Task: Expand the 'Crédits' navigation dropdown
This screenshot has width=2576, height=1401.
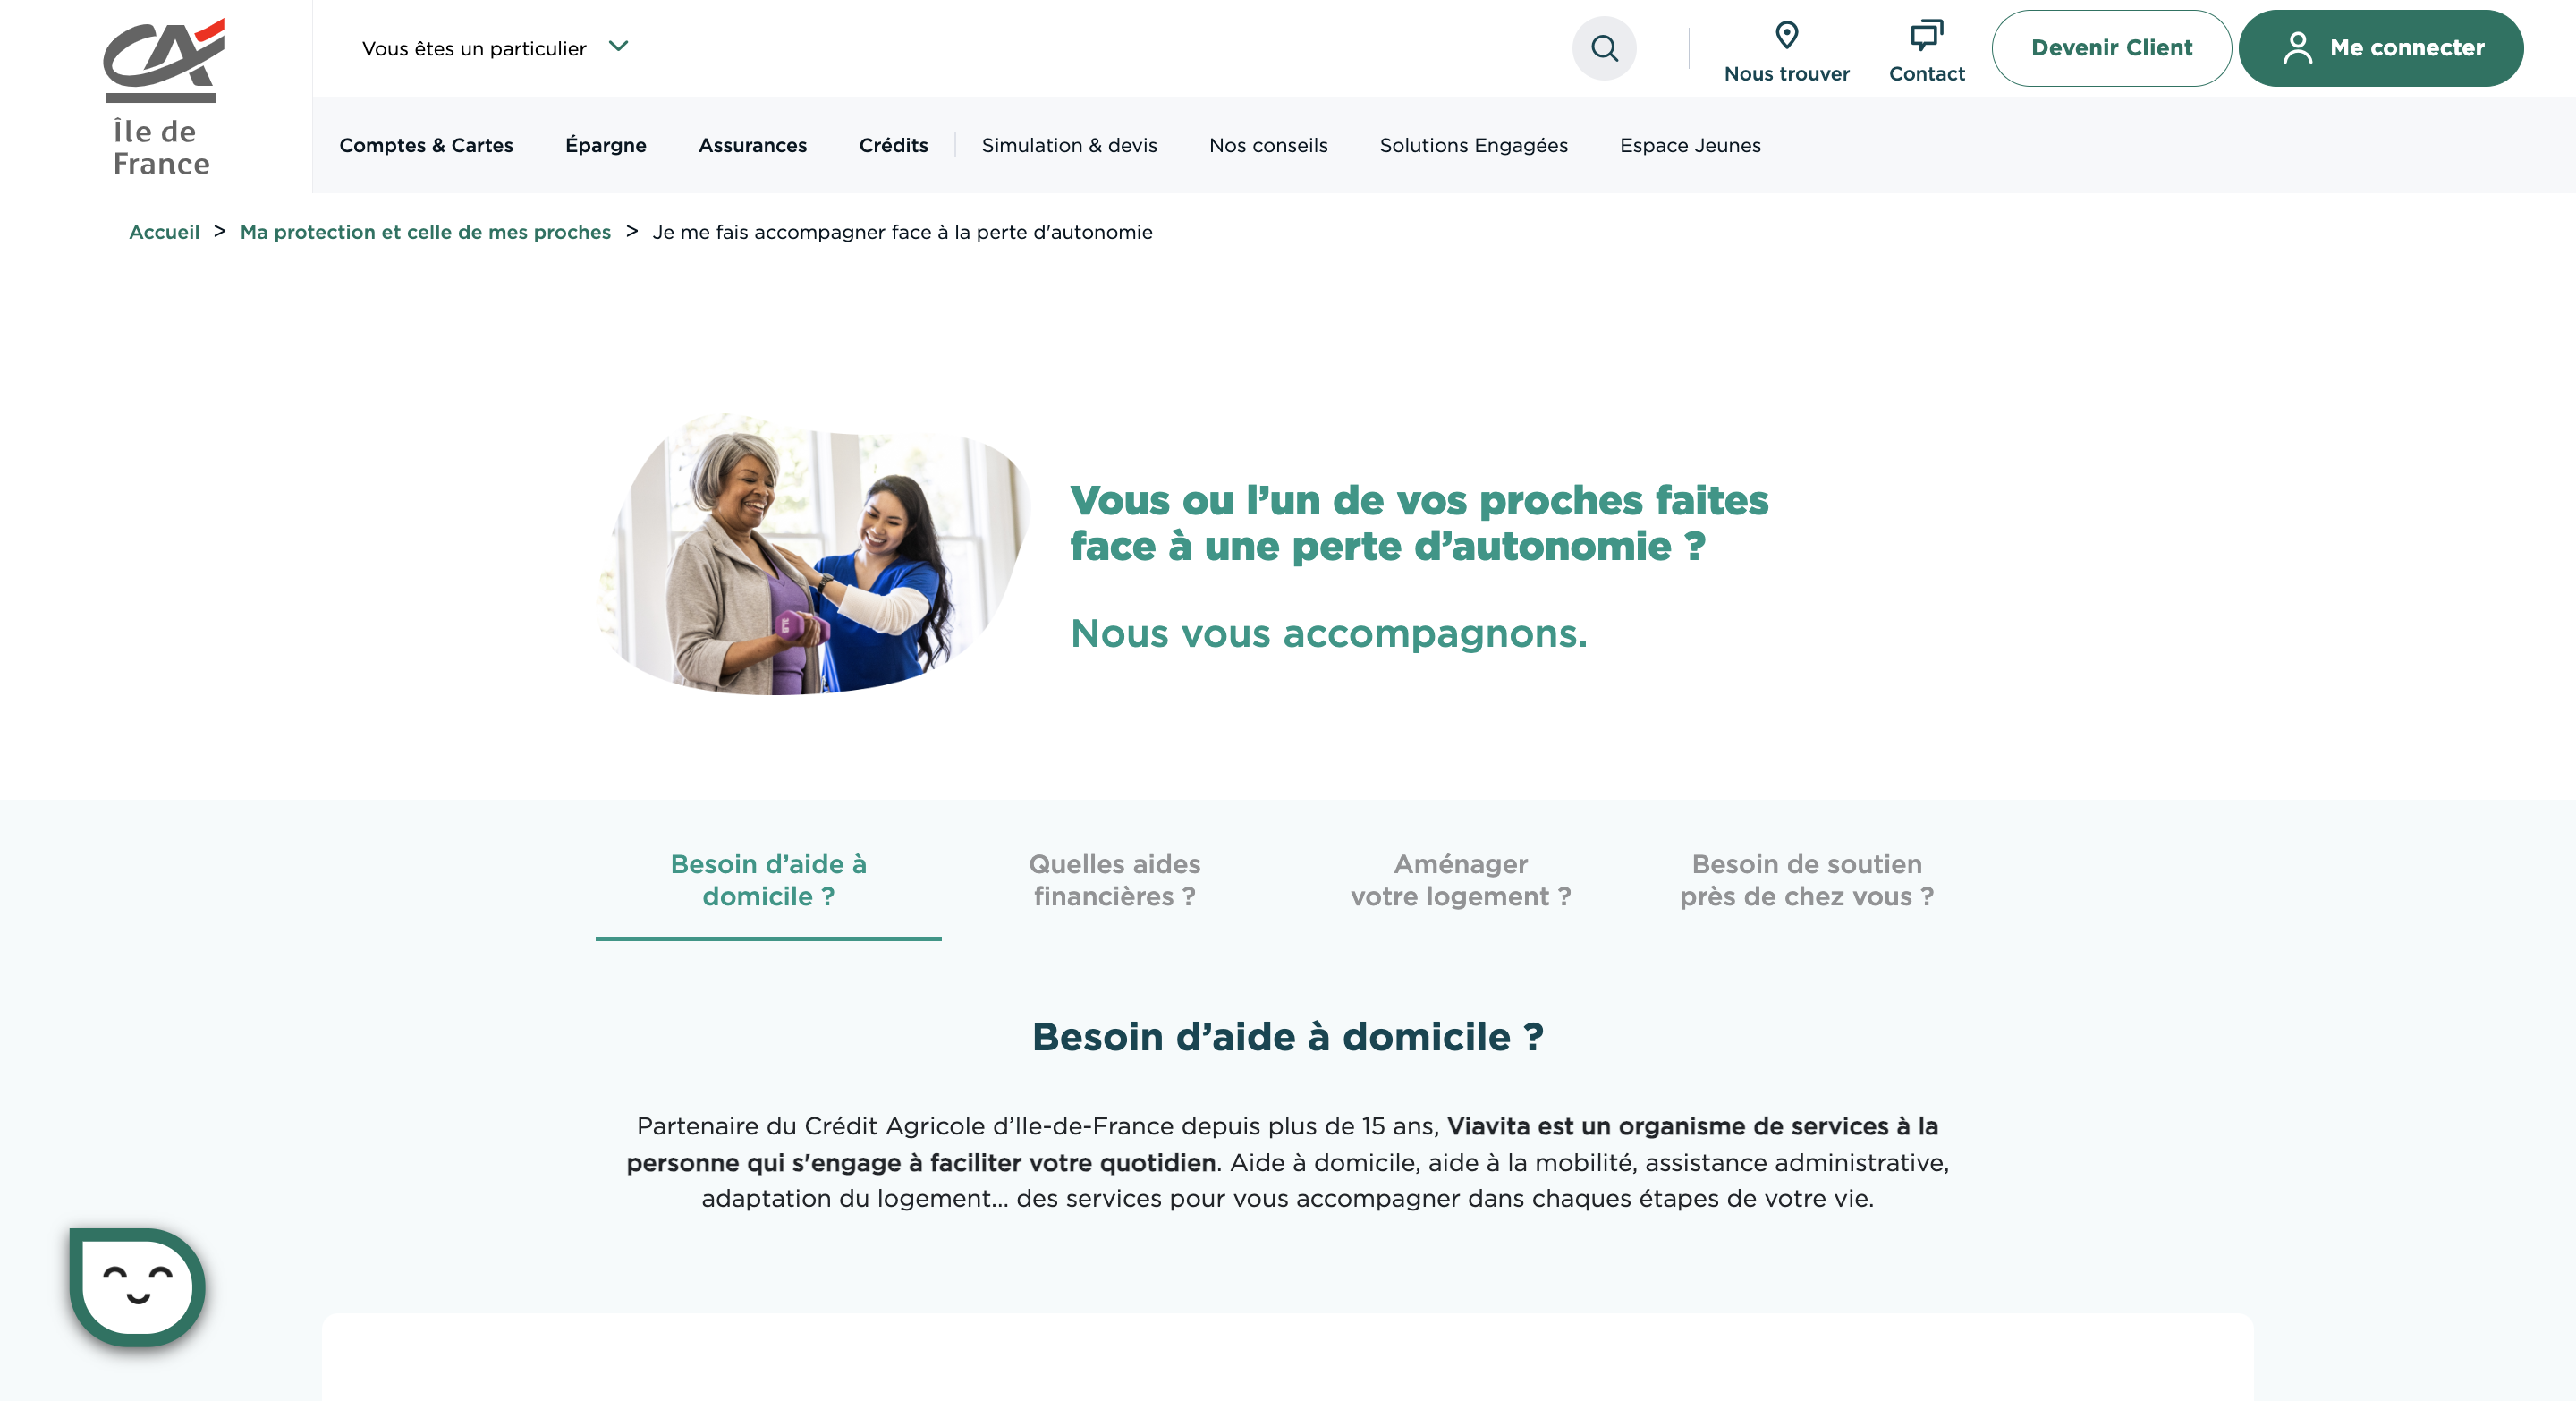Action: (x=894, y=145)
